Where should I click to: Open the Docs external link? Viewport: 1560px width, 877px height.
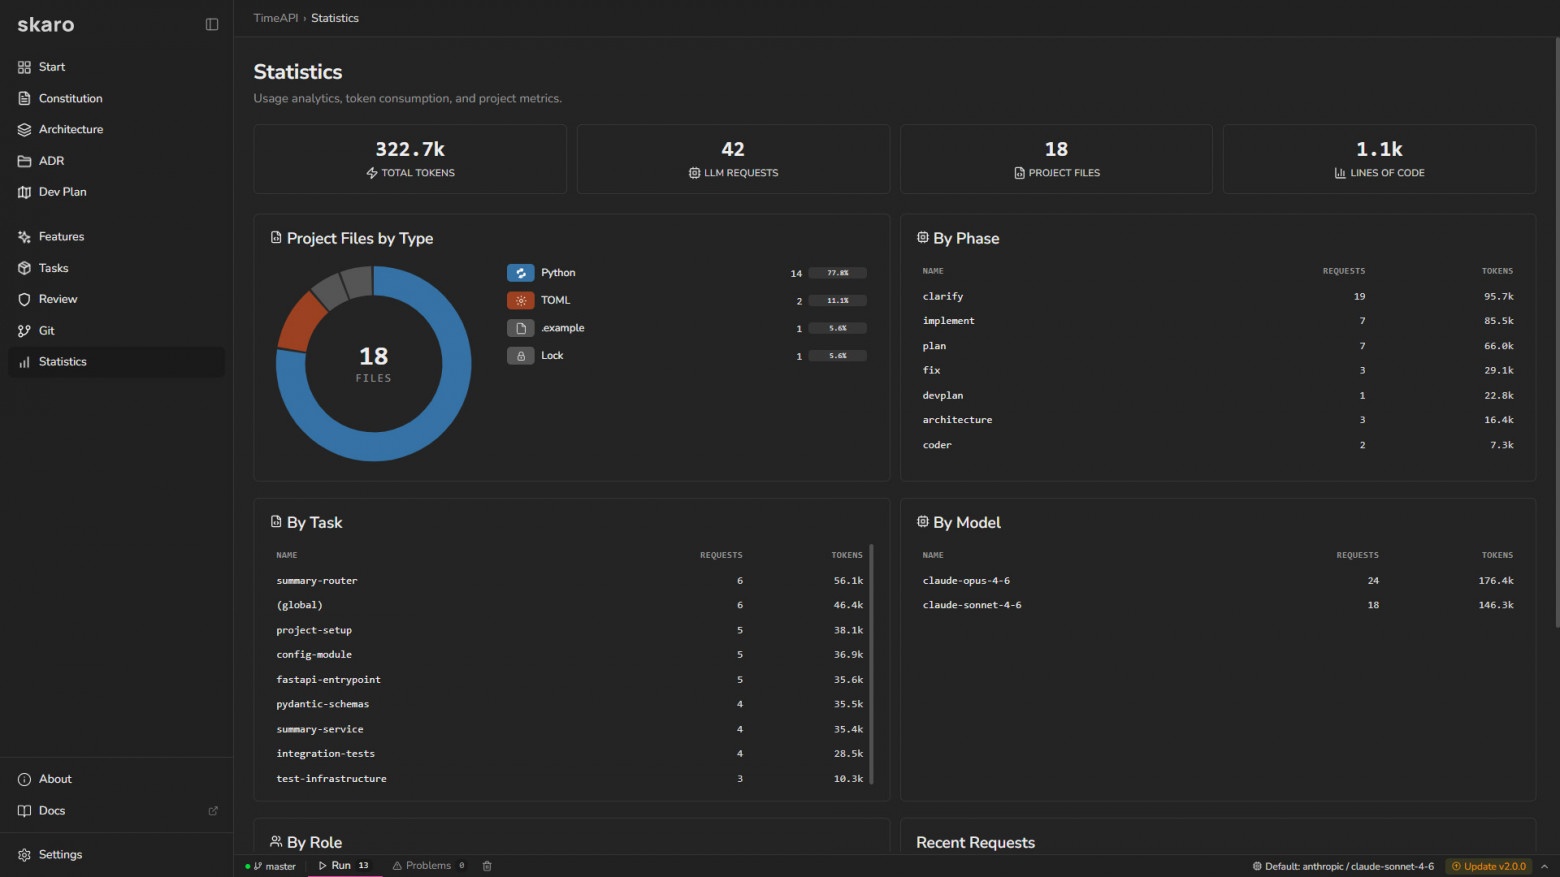(212, 811)
